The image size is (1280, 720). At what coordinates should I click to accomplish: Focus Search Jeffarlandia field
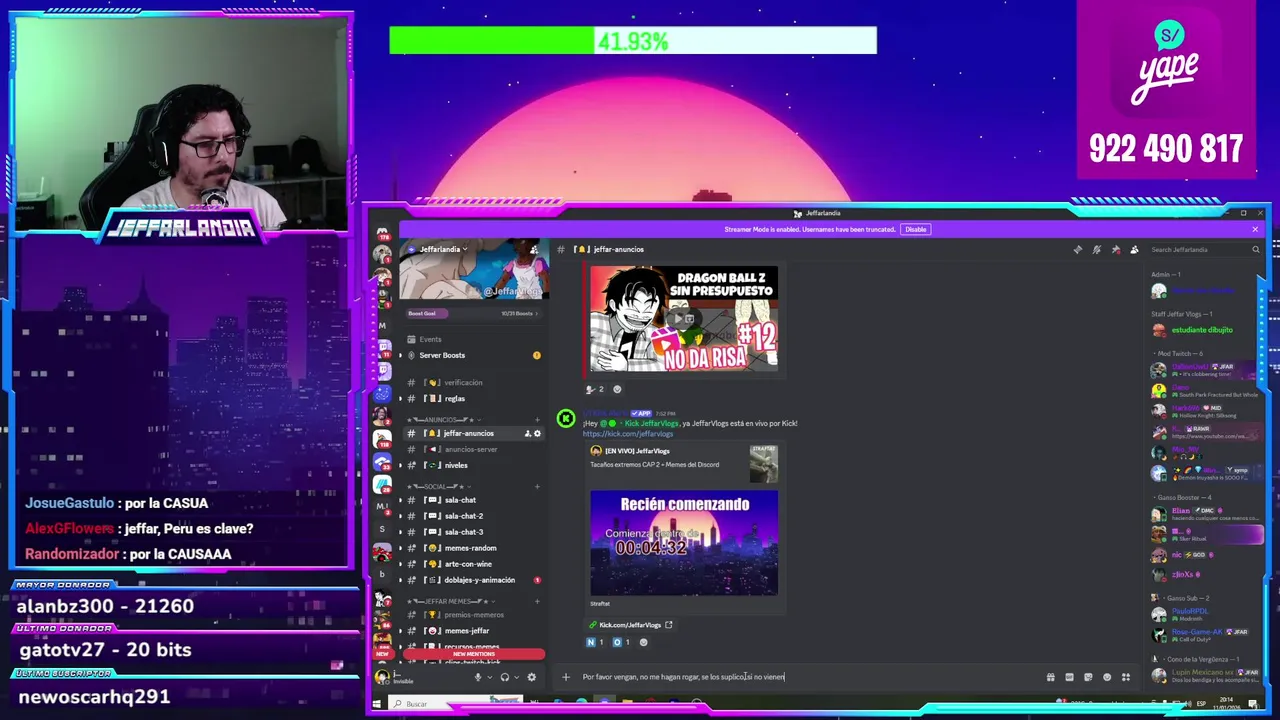point(1205,249)
